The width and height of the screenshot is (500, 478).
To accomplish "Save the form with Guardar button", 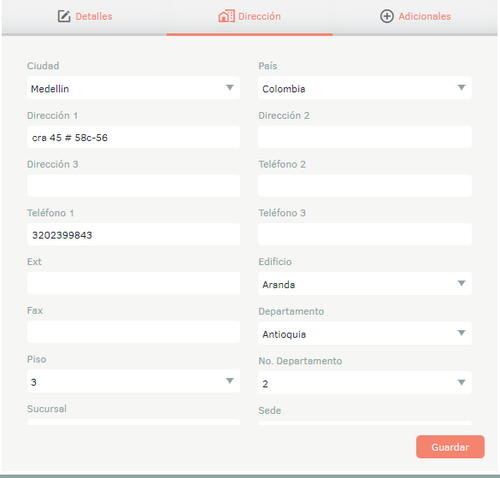I will [450, 447].
